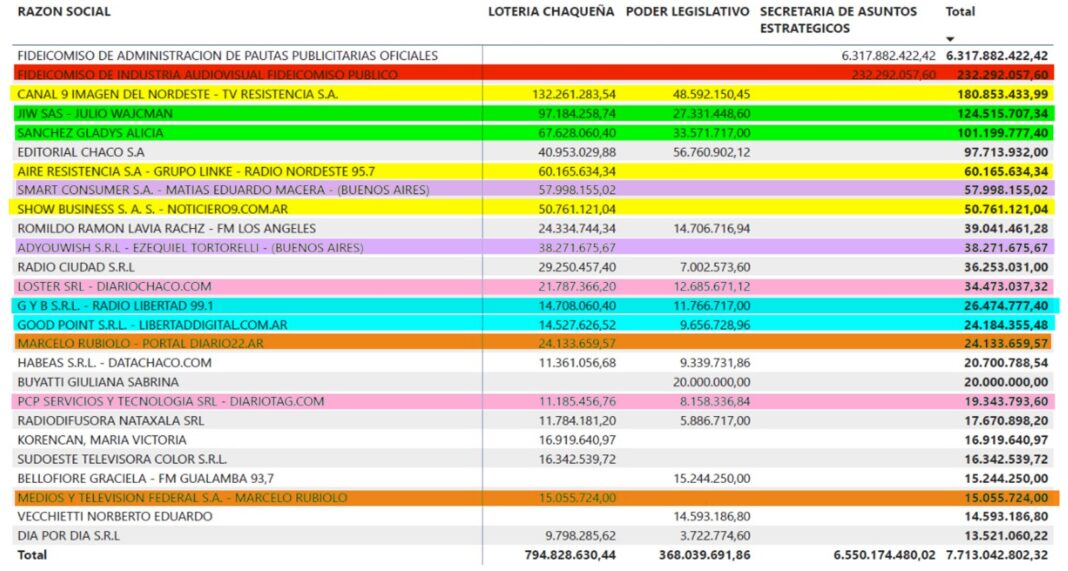Select the BUYATTI GIULIANA SABRINA row name
This screenshot has width=1068, height=571.
pos(98,381)
